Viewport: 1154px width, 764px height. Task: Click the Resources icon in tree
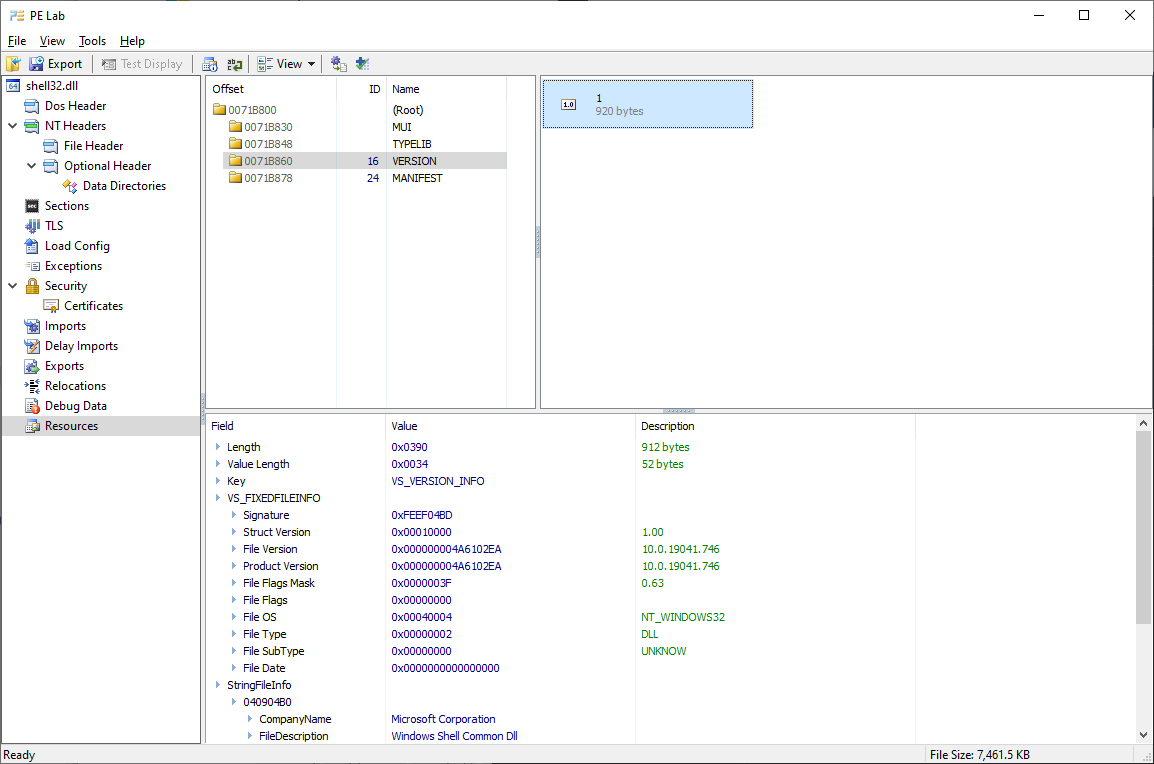coord(32,425)
